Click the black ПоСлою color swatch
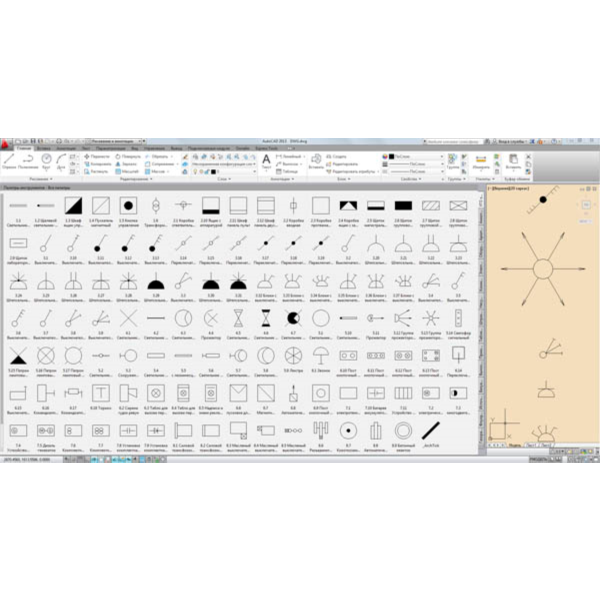 (x=391, y=157)
